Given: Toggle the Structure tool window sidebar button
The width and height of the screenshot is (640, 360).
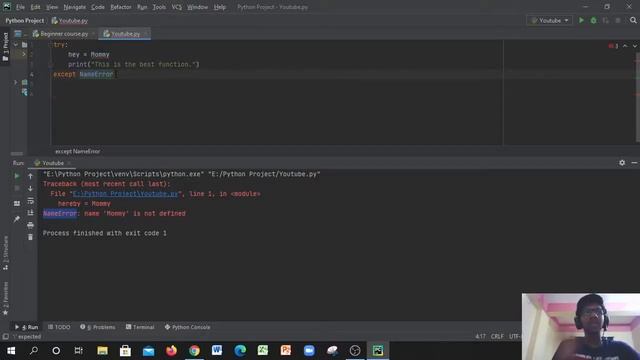Looking at the screenshot, I should tap(5, 253).
